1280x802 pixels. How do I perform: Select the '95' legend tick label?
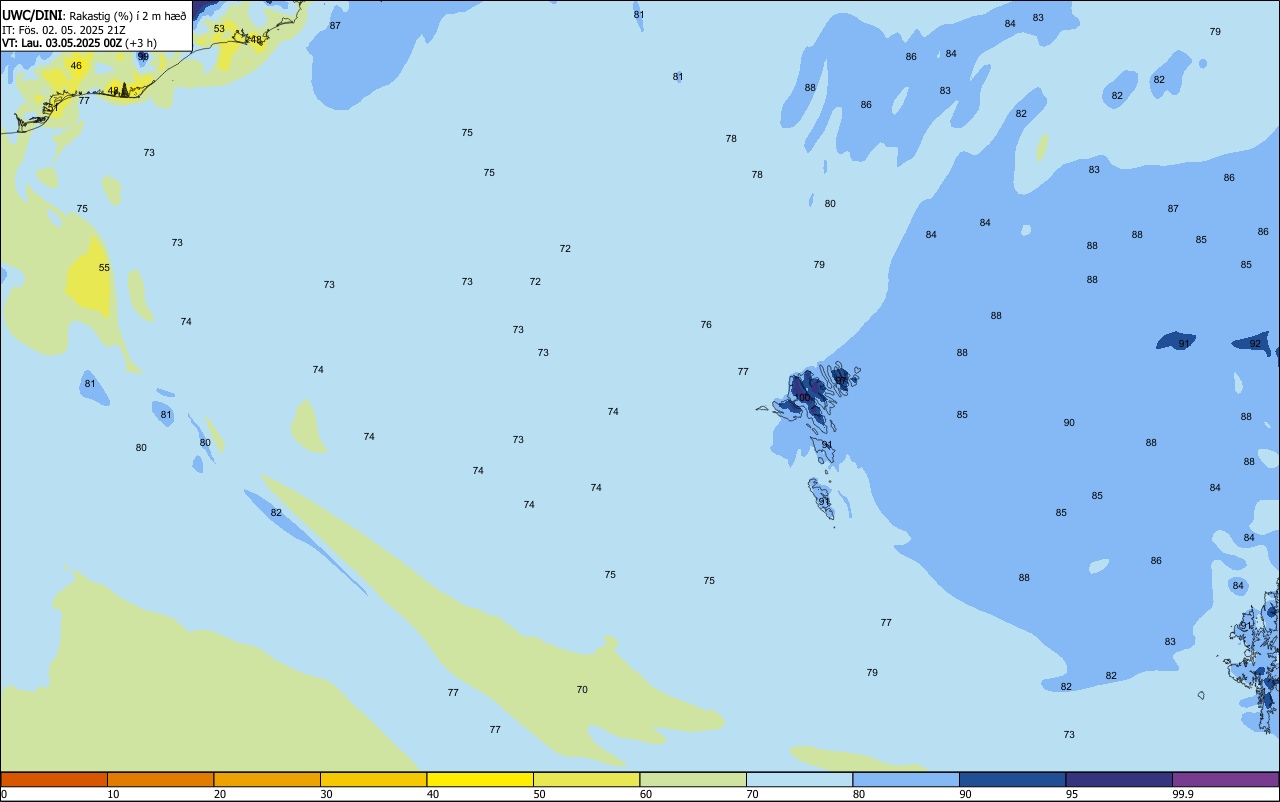tap(1072, 794)
